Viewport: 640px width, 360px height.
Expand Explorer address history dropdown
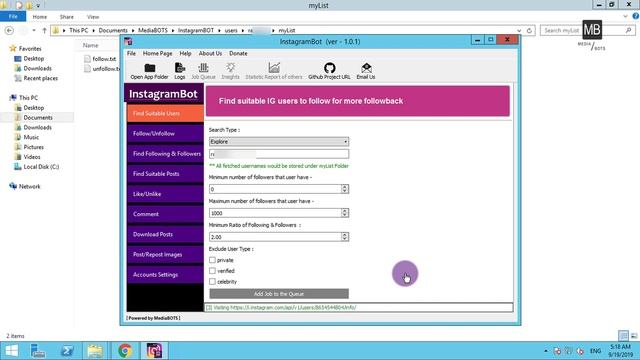(519, 31)
